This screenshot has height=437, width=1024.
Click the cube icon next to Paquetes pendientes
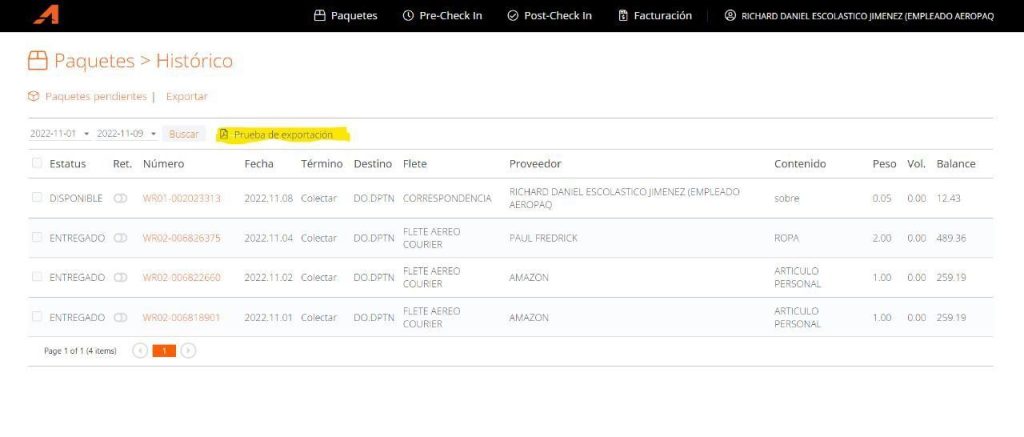(x=33, y=97)
